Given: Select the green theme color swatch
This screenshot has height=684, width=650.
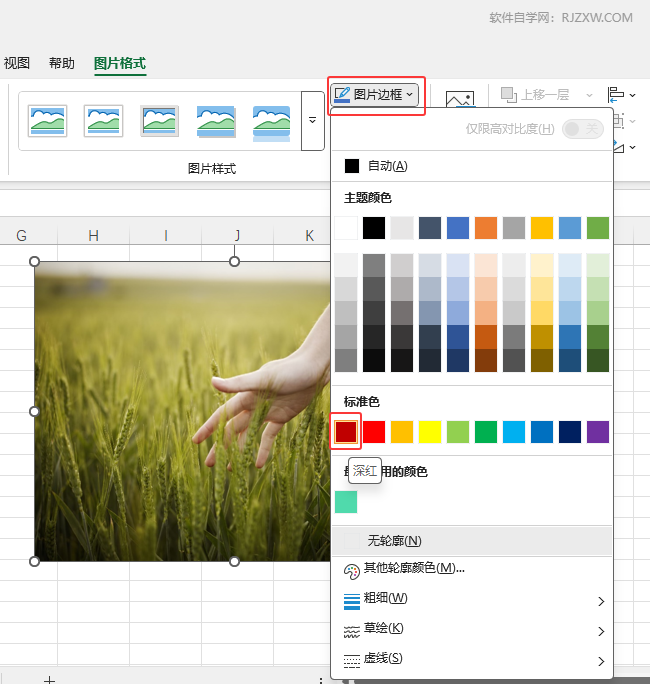Looking at the screenshot, I should (x=598, y=228).
